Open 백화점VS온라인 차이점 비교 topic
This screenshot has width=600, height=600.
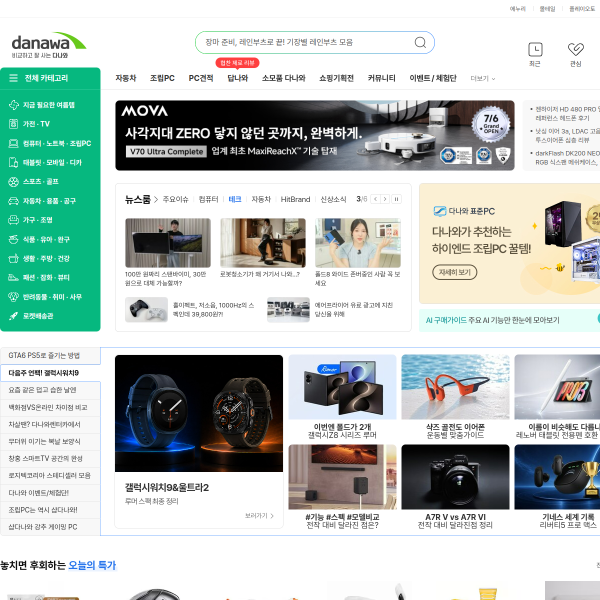pos(50,408)
